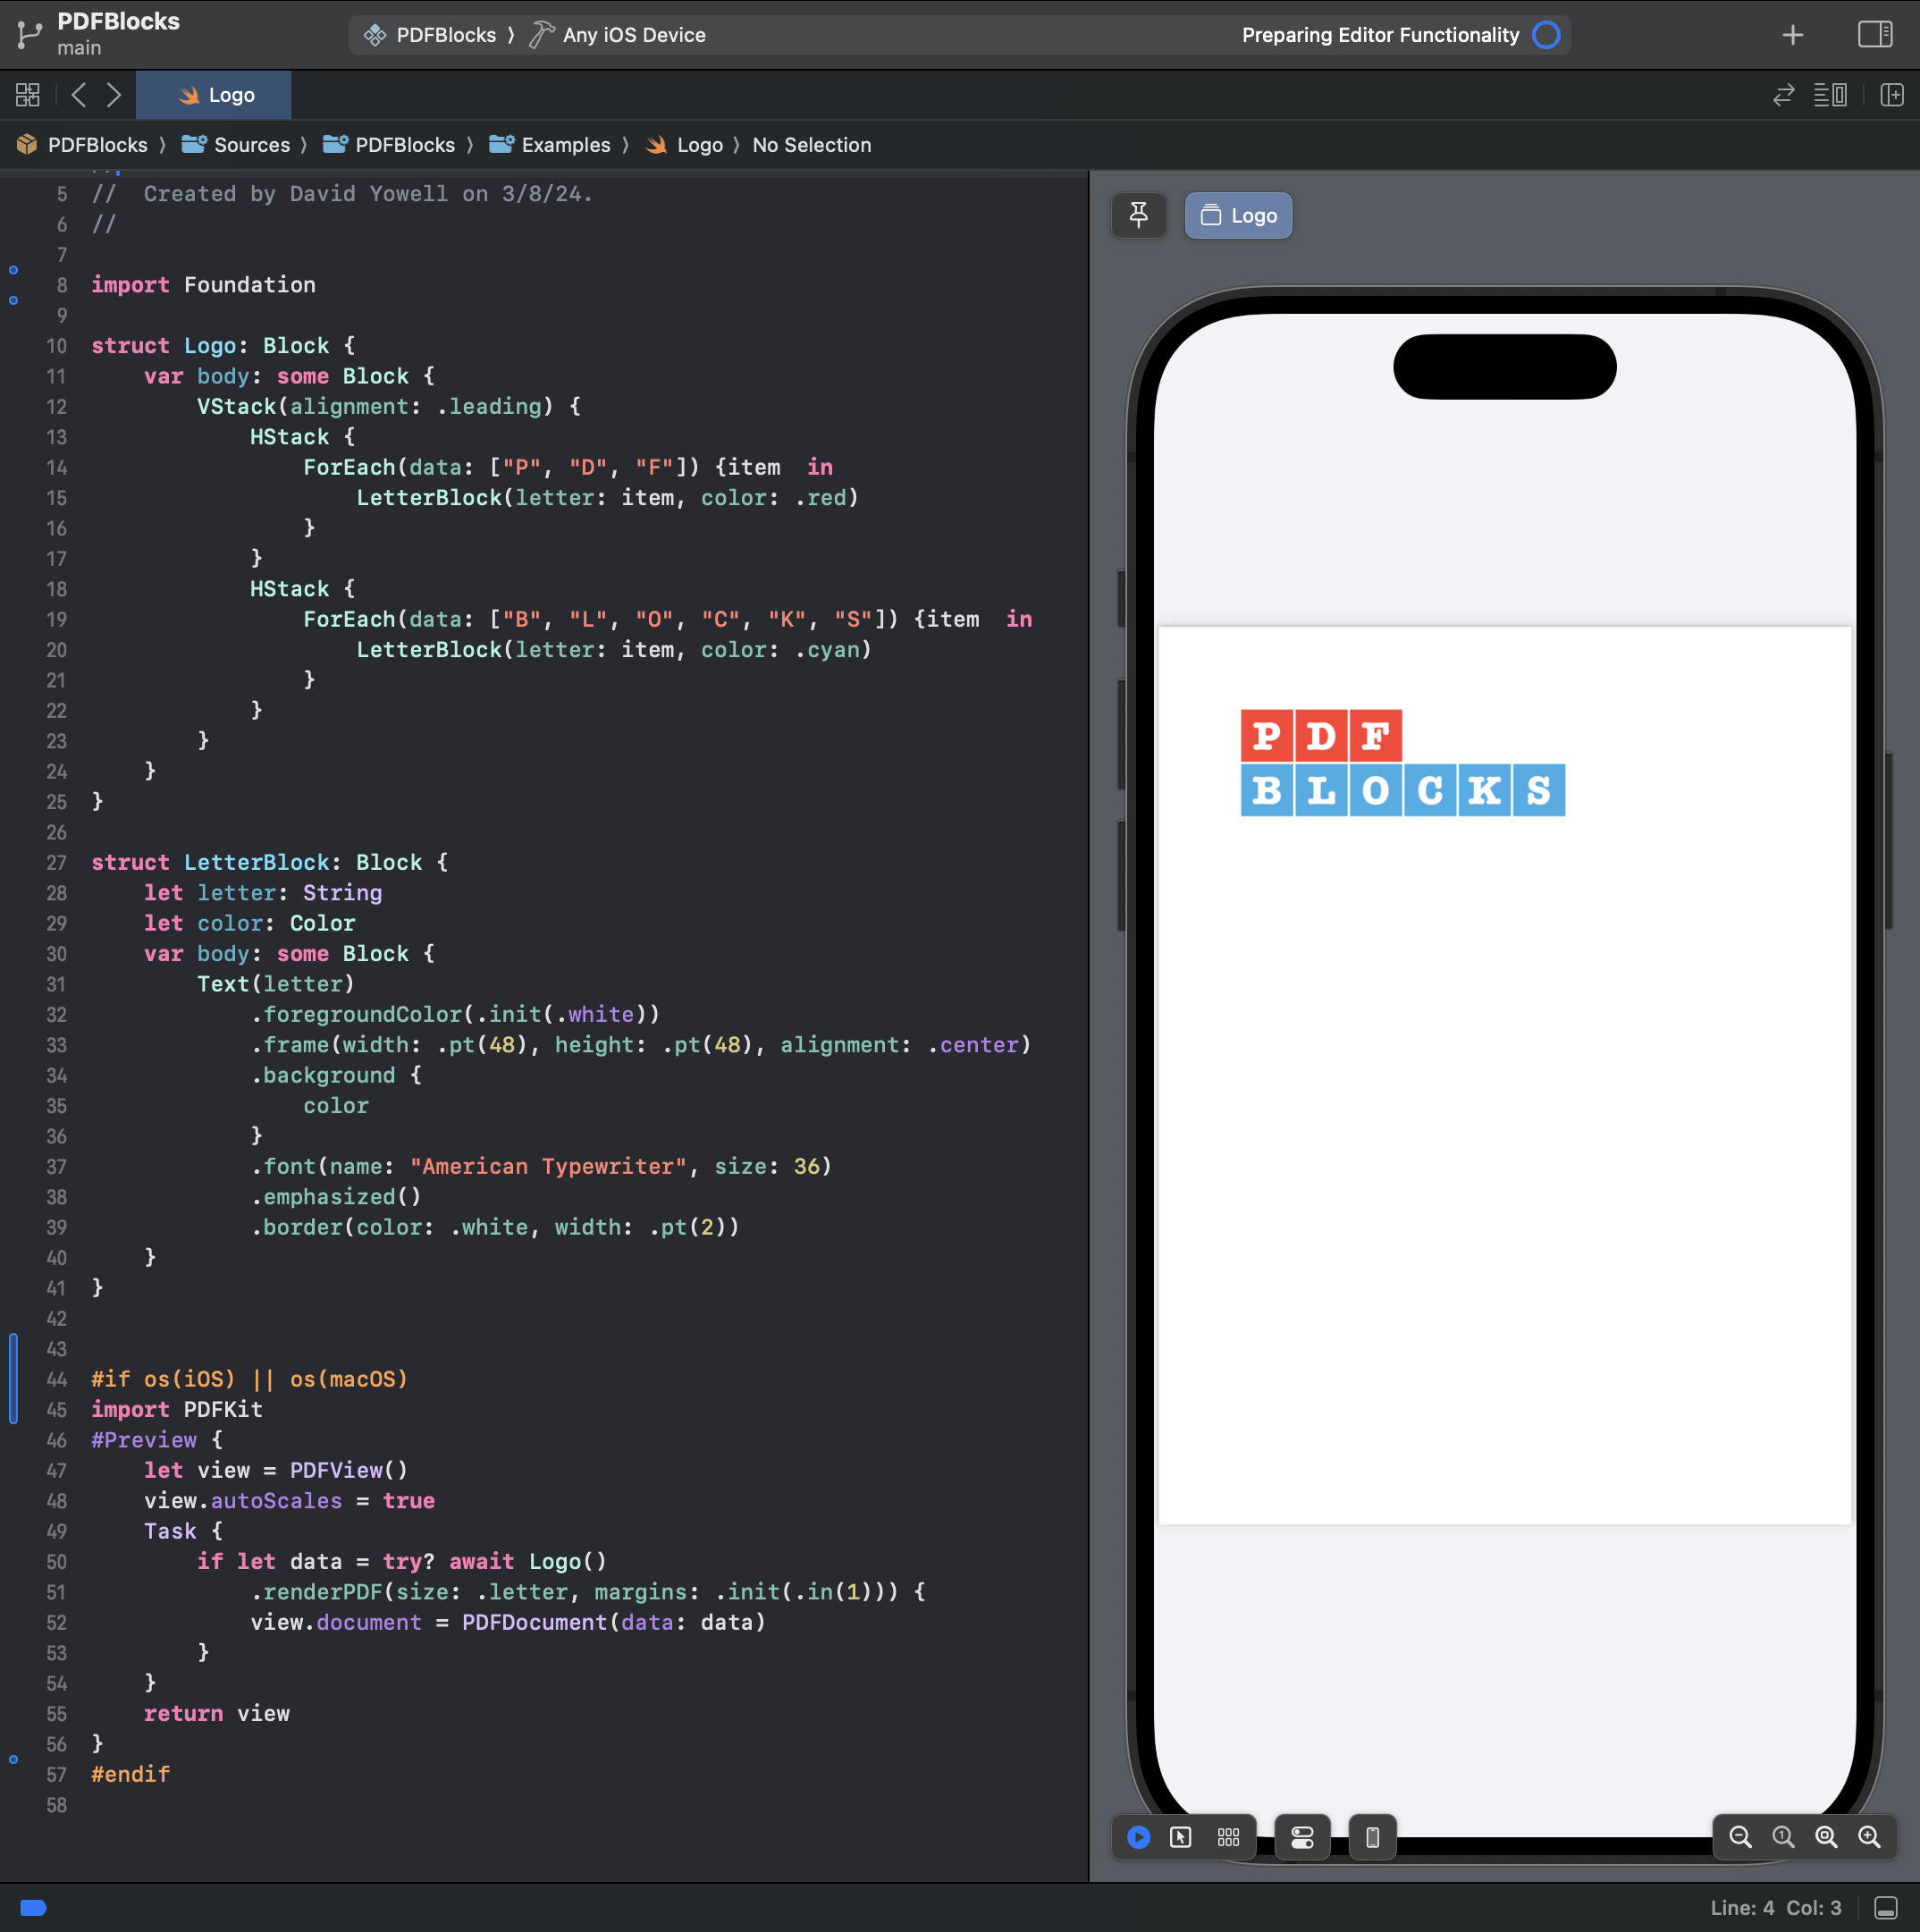1920x1932 pixels.
Task: Click the Add new tab button top right
Action: [1793, 33]
